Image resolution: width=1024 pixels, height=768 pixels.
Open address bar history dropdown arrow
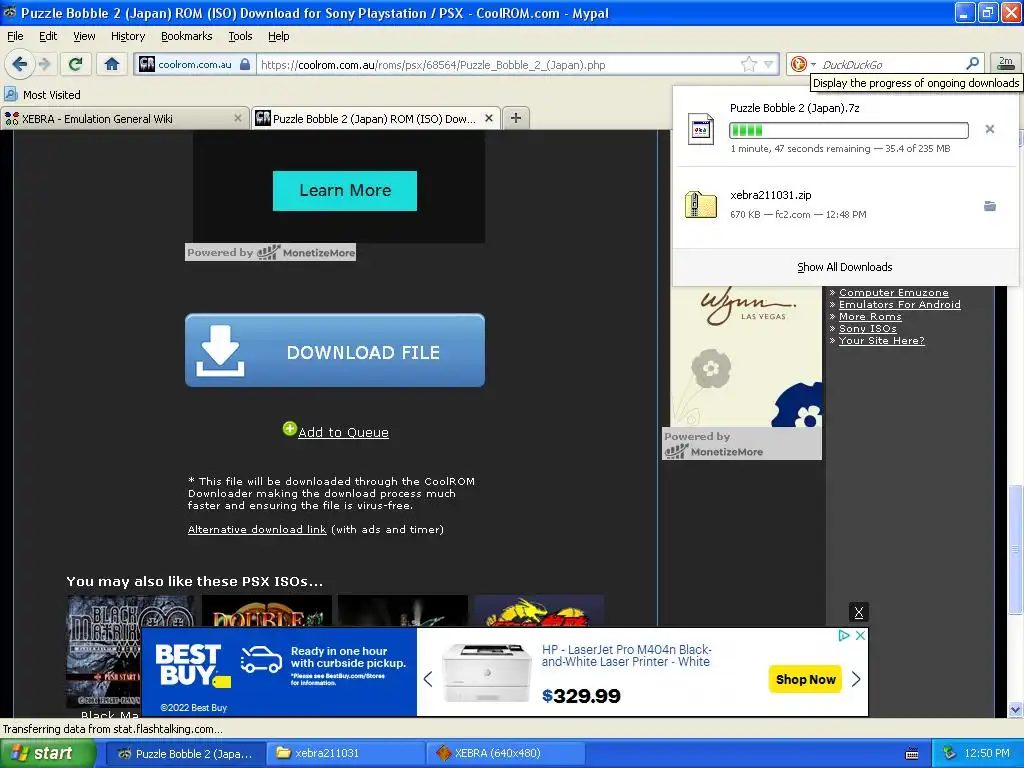tap(769, 64)
